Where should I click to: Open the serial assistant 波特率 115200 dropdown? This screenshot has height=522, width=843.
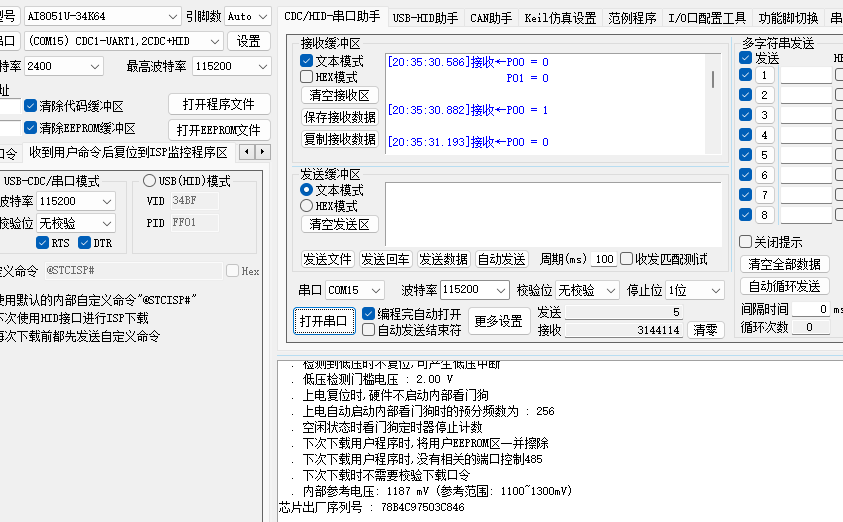coord(474,290)
